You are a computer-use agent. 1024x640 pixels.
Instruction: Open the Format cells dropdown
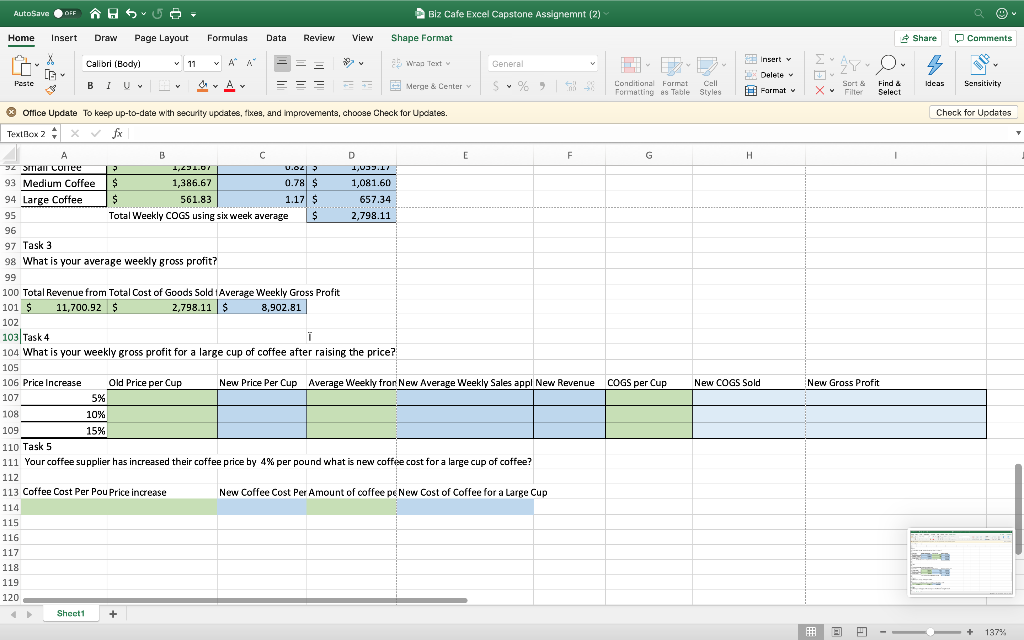[x=771, y=90]
